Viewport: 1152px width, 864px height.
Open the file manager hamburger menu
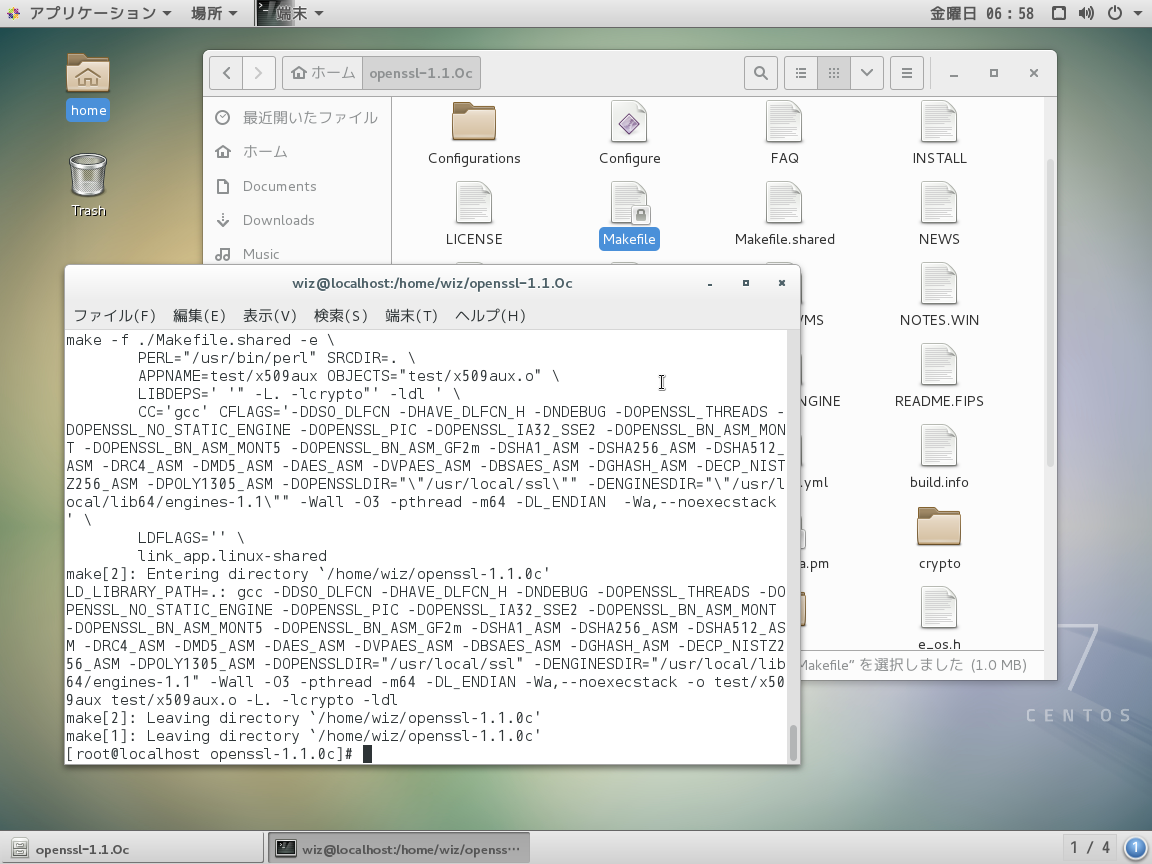point(907,73)
